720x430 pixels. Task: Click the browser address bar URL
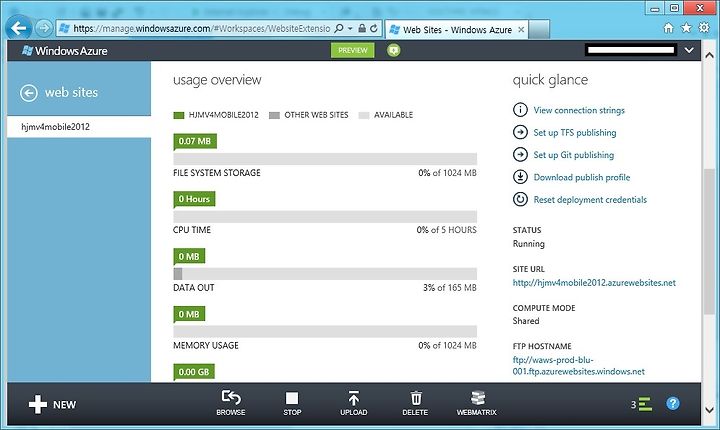[202, 28]
